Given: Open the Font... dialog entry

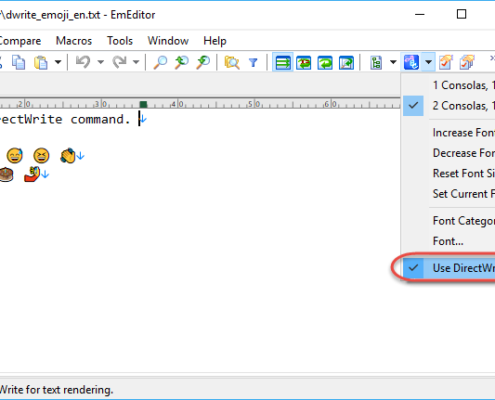Looking at the screenshot, I should [x=449, y=241].
